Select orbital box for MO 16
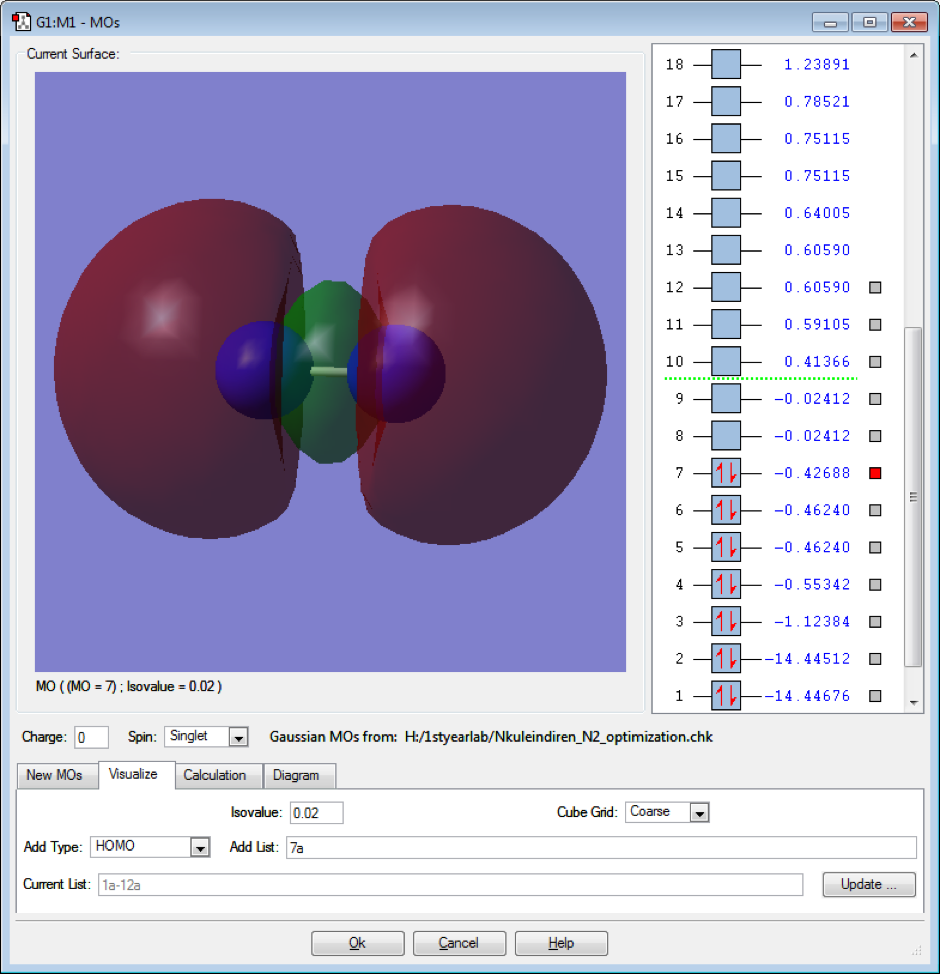This screenshot has height=974, width=940. pos(726,139)
